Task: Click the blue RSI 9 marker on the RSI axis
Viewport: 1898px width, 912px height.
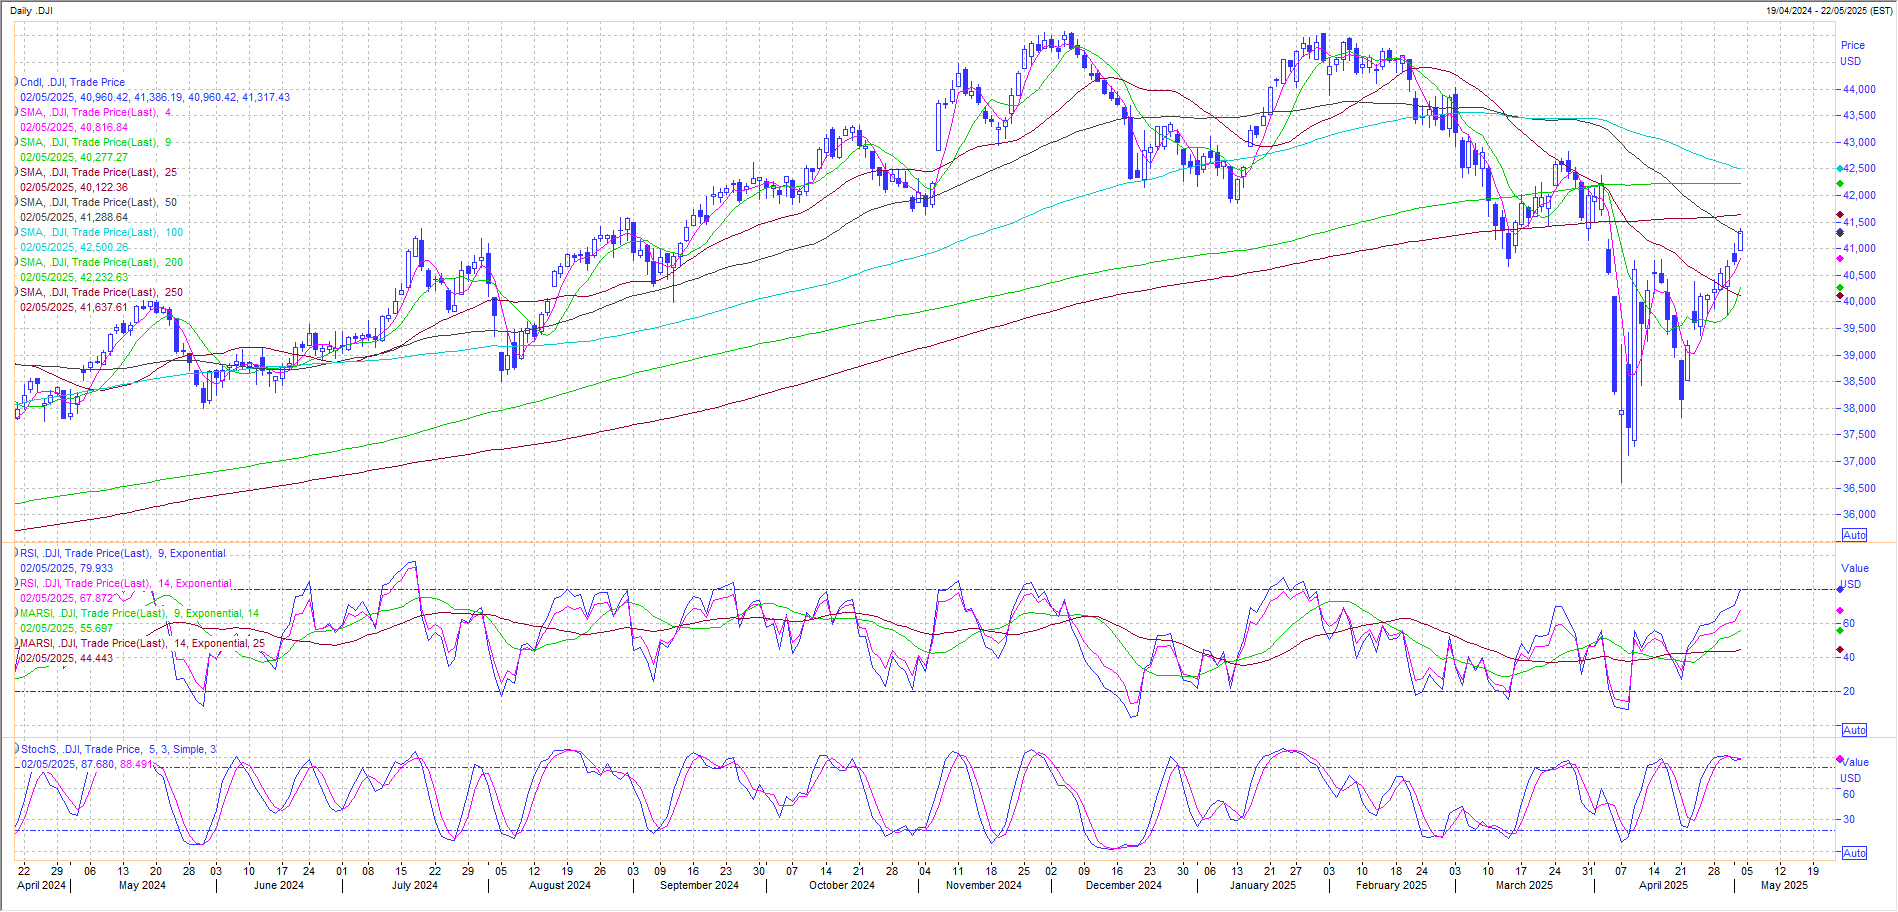Action: [1840, 590]
